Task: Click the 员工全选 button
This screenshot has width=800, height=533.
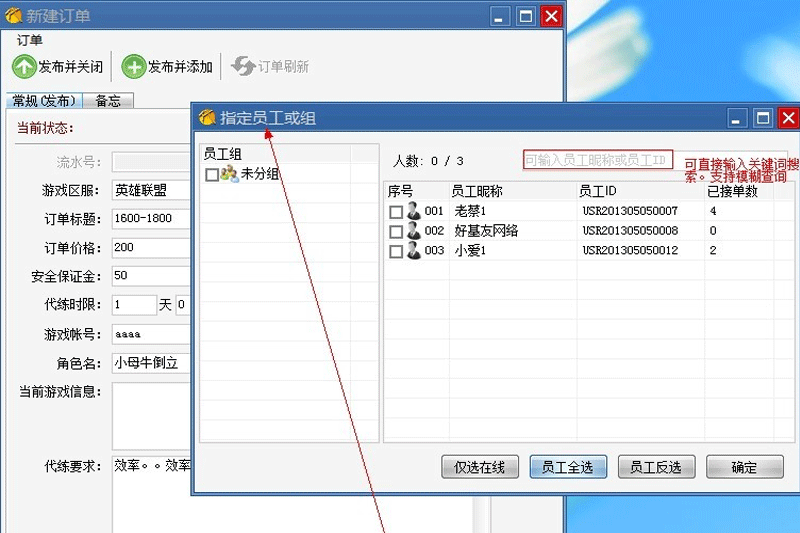Action: click(x=568, y=467)
